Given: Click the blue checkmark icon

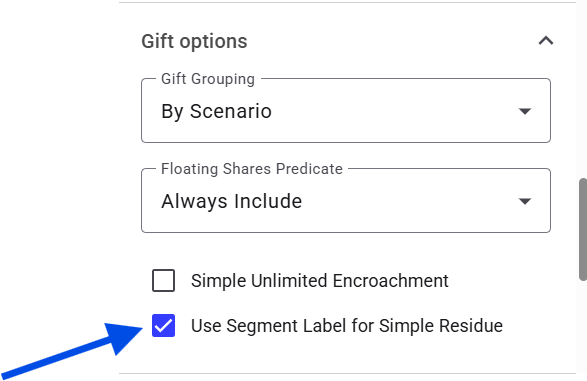Looking at the screenshot, I should click(163, 325).
